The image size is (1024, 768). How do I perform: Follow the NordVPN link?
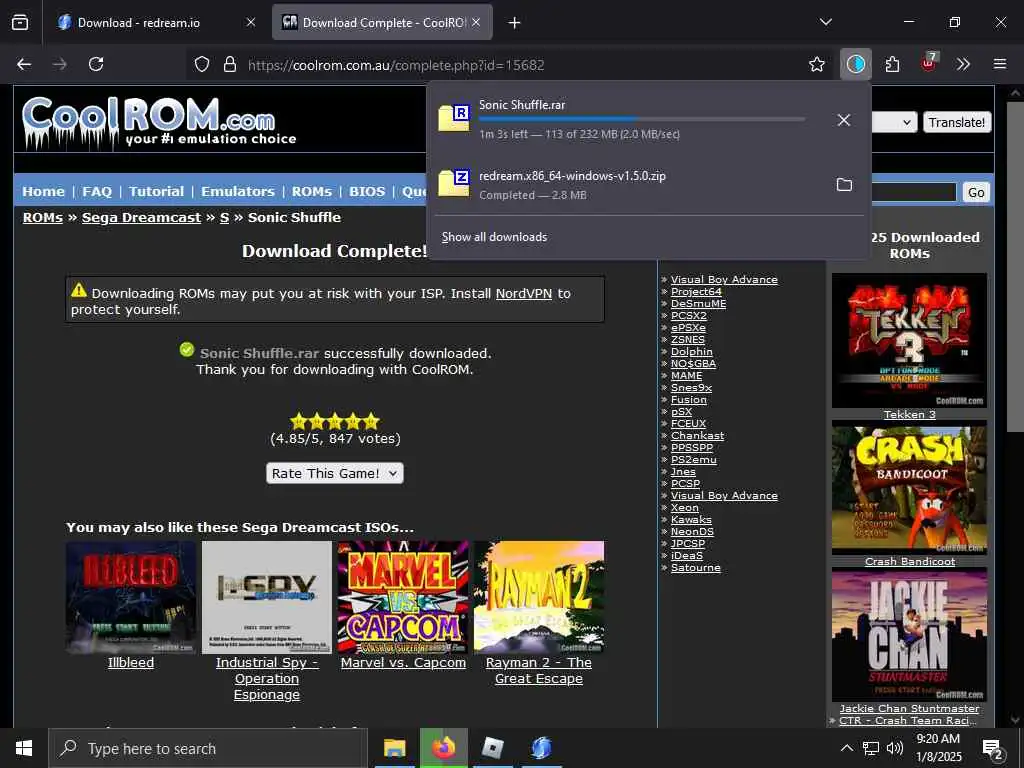524,294
